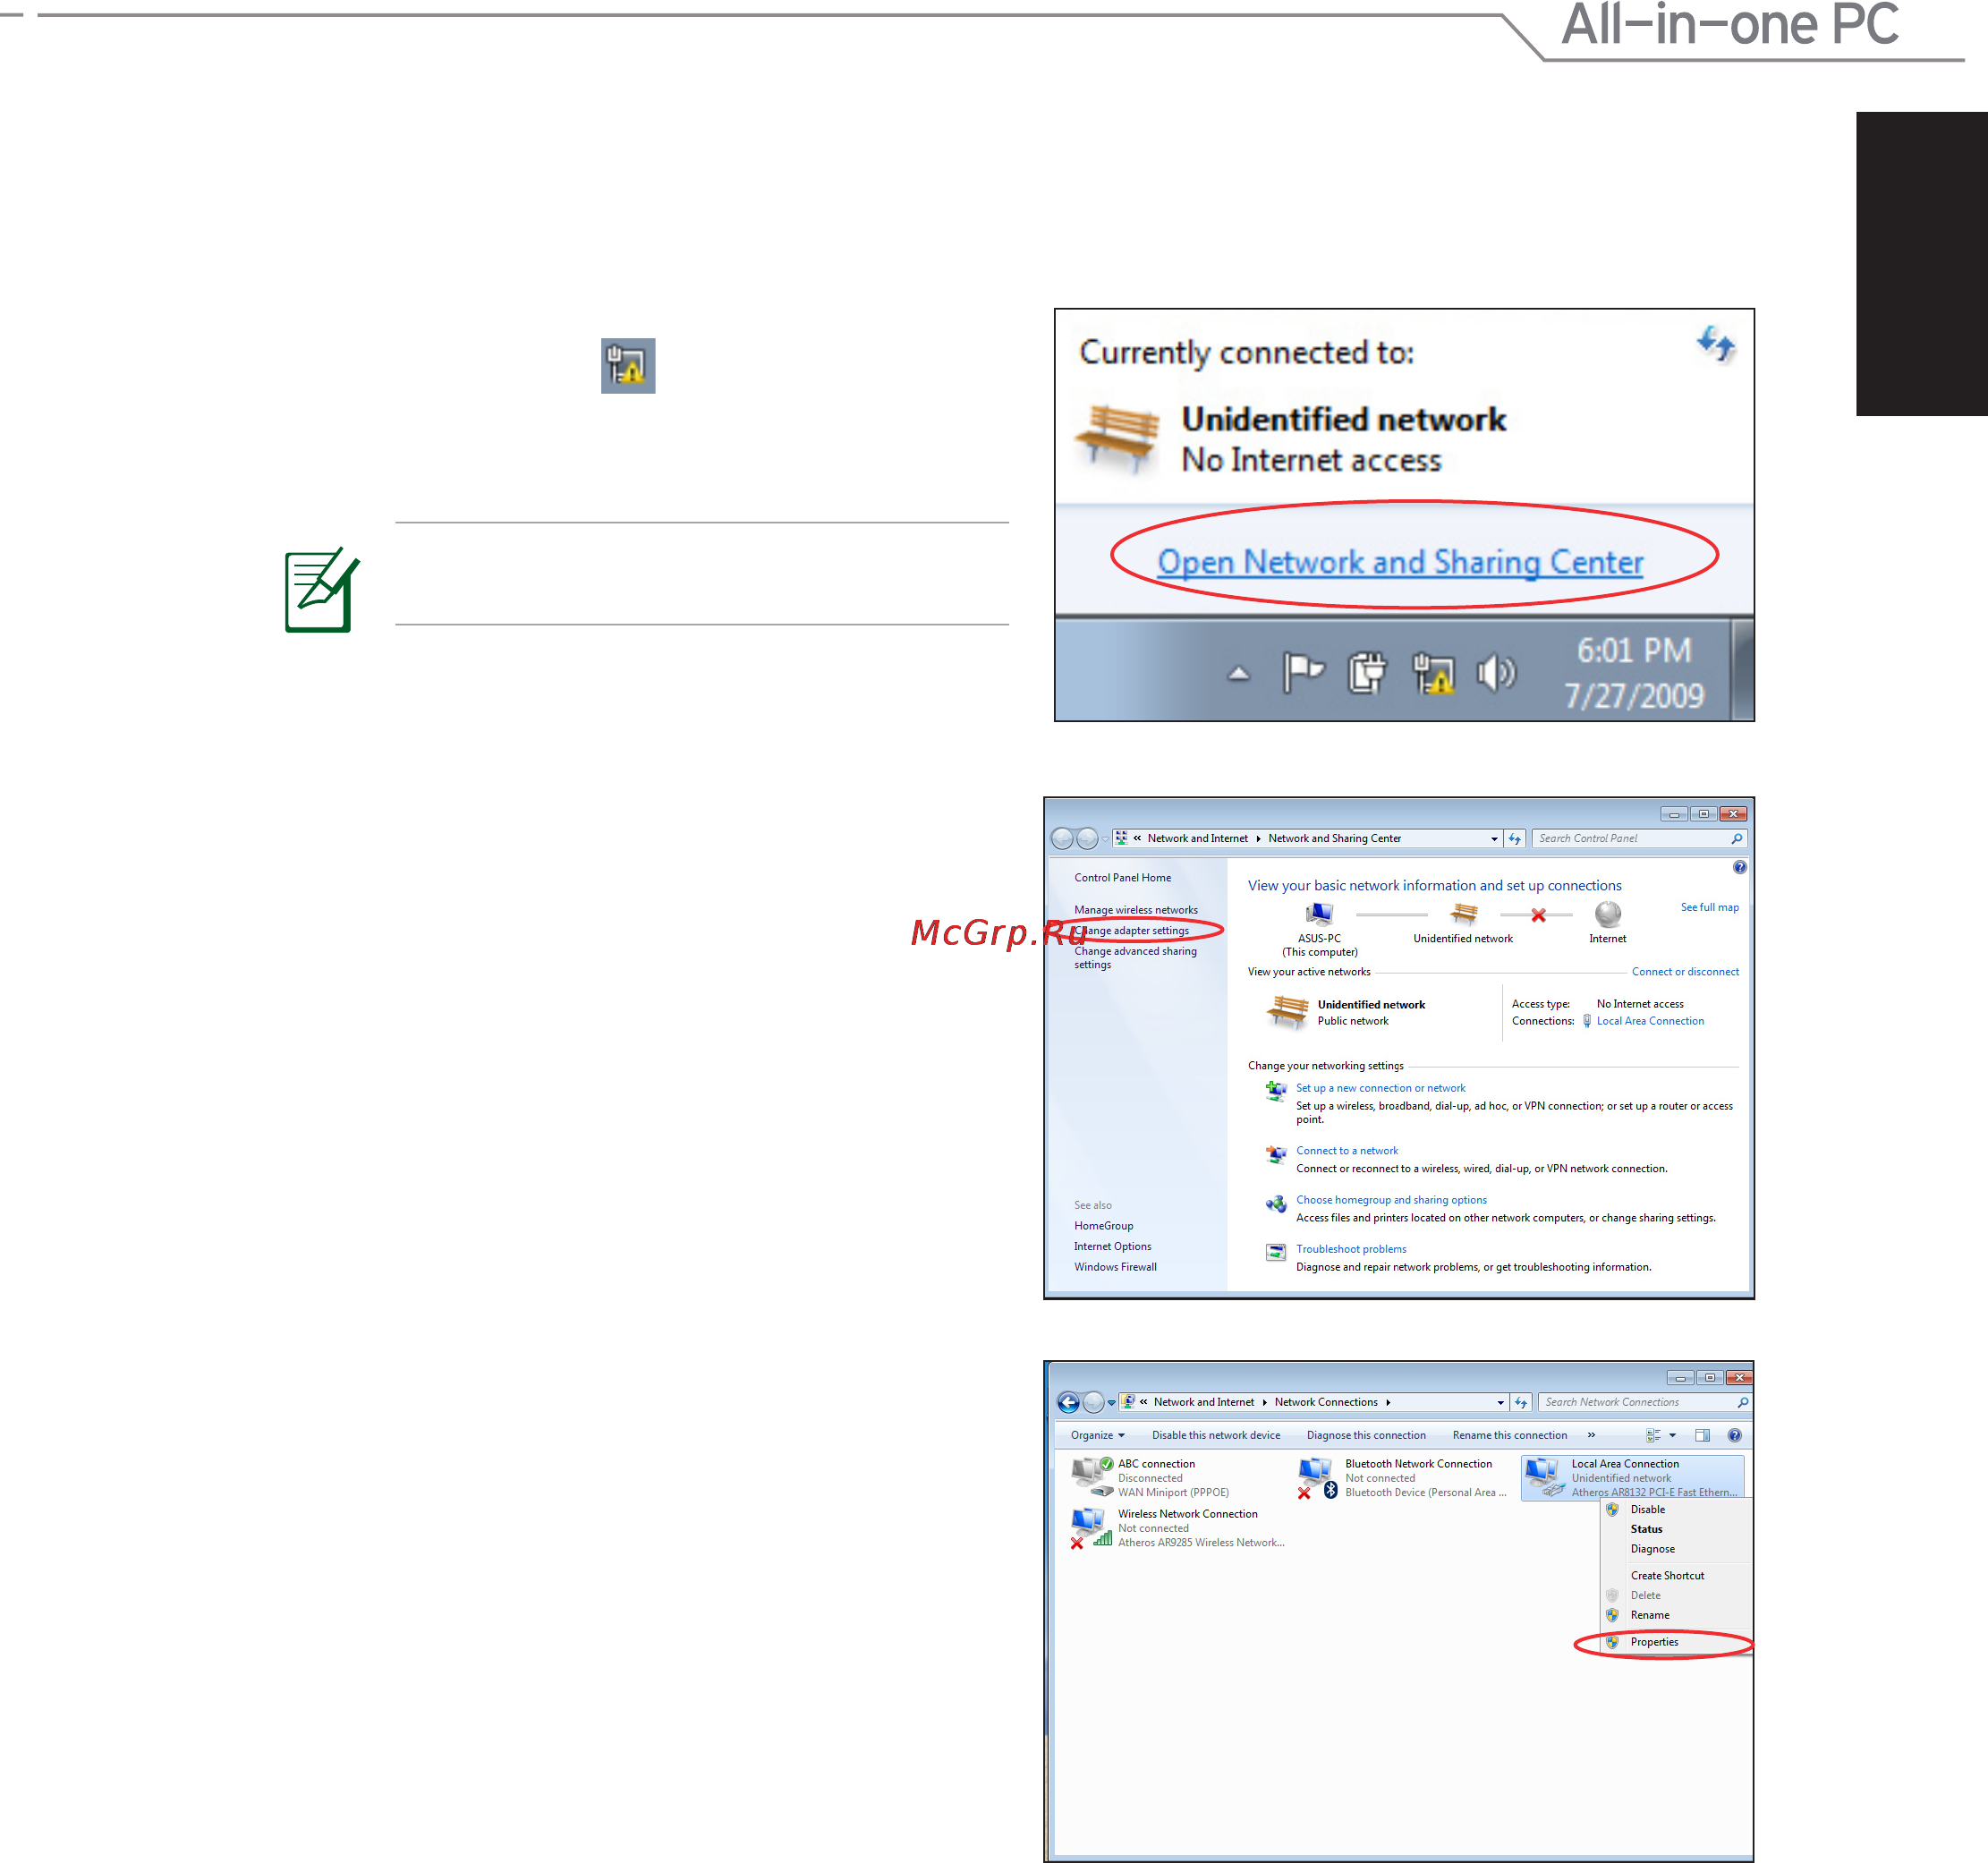
Task: Click the power plug tray icon
Action: pyautogui.click(x=1366, y=672)
